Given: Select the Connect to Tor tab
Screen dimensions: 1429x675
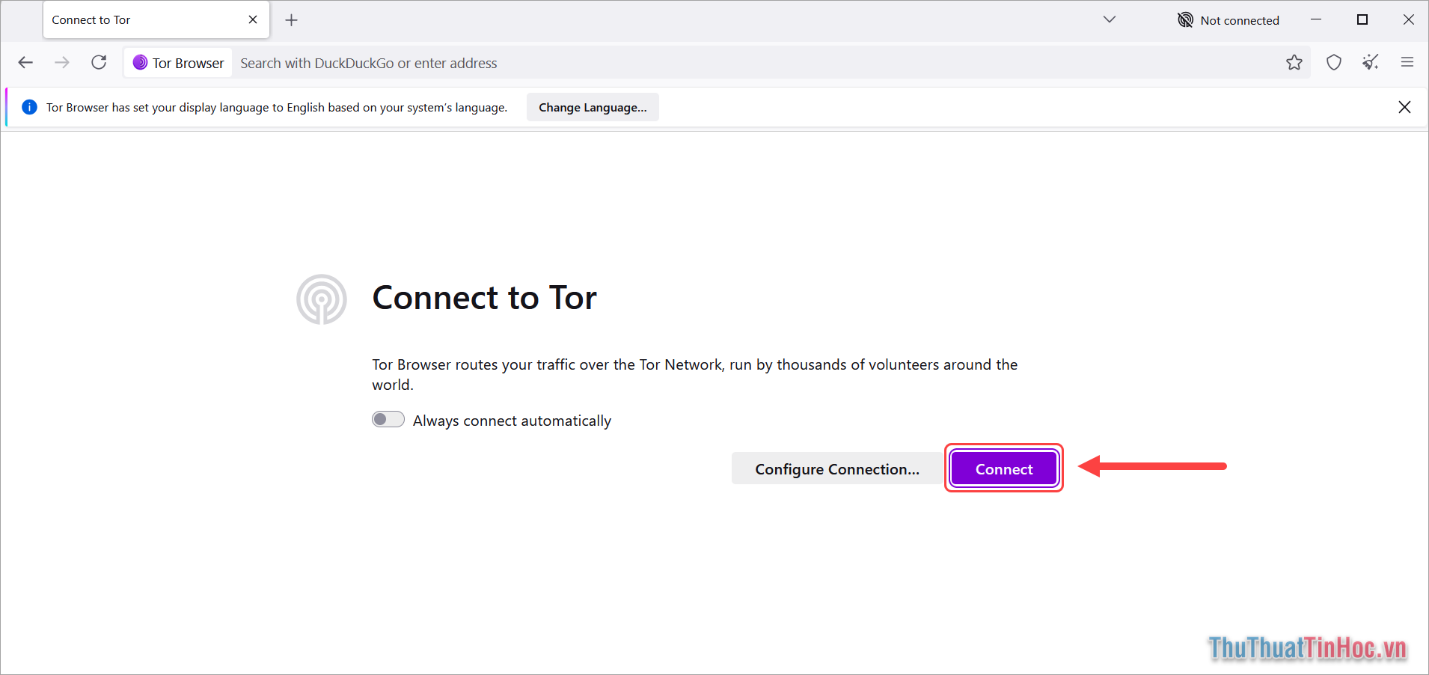Looking at the screenshot, I should pos(156,20).
